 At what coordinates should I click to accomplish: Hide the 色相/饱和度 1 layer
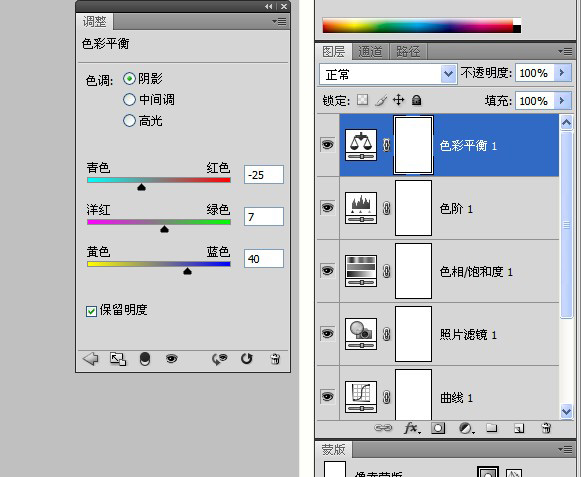coord(328,270)
